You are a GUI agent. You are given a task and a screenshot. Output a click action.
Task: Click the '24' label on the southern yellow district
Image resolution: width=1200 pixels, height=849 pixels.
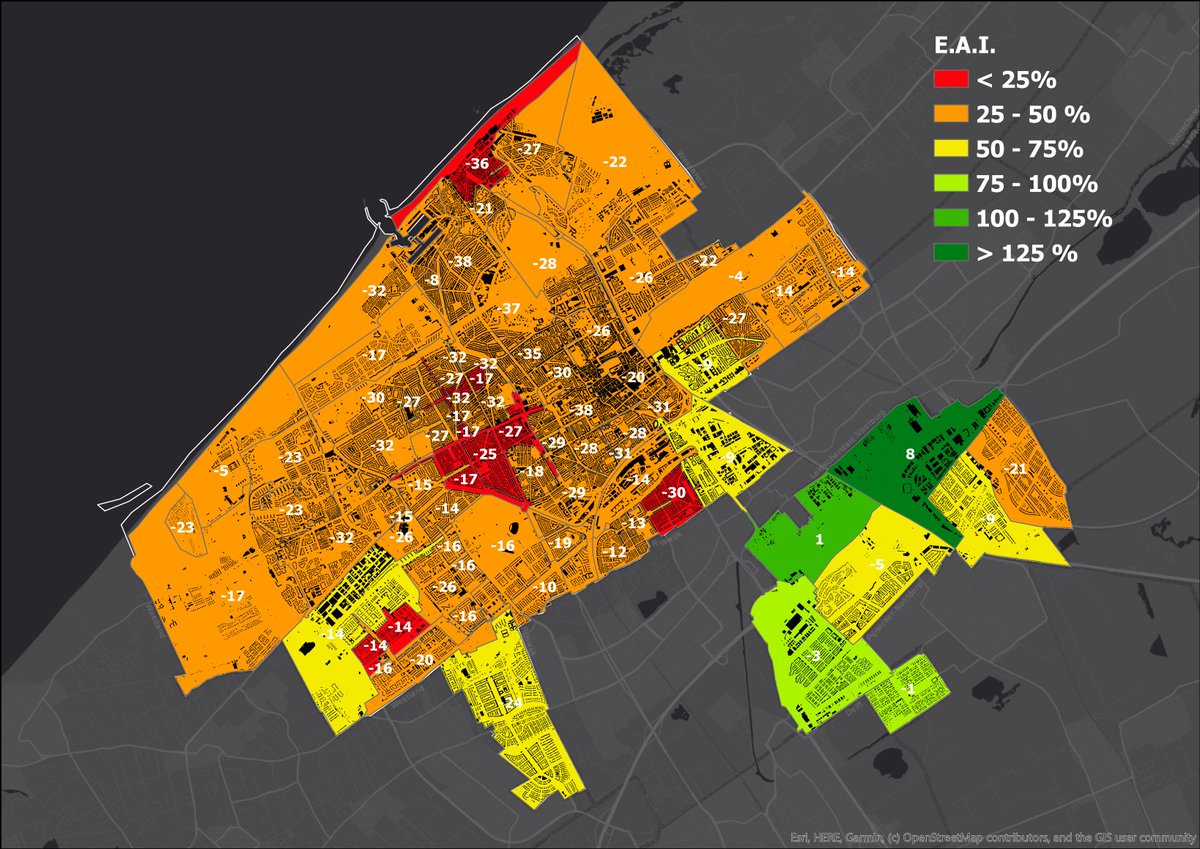click(513, 704)
